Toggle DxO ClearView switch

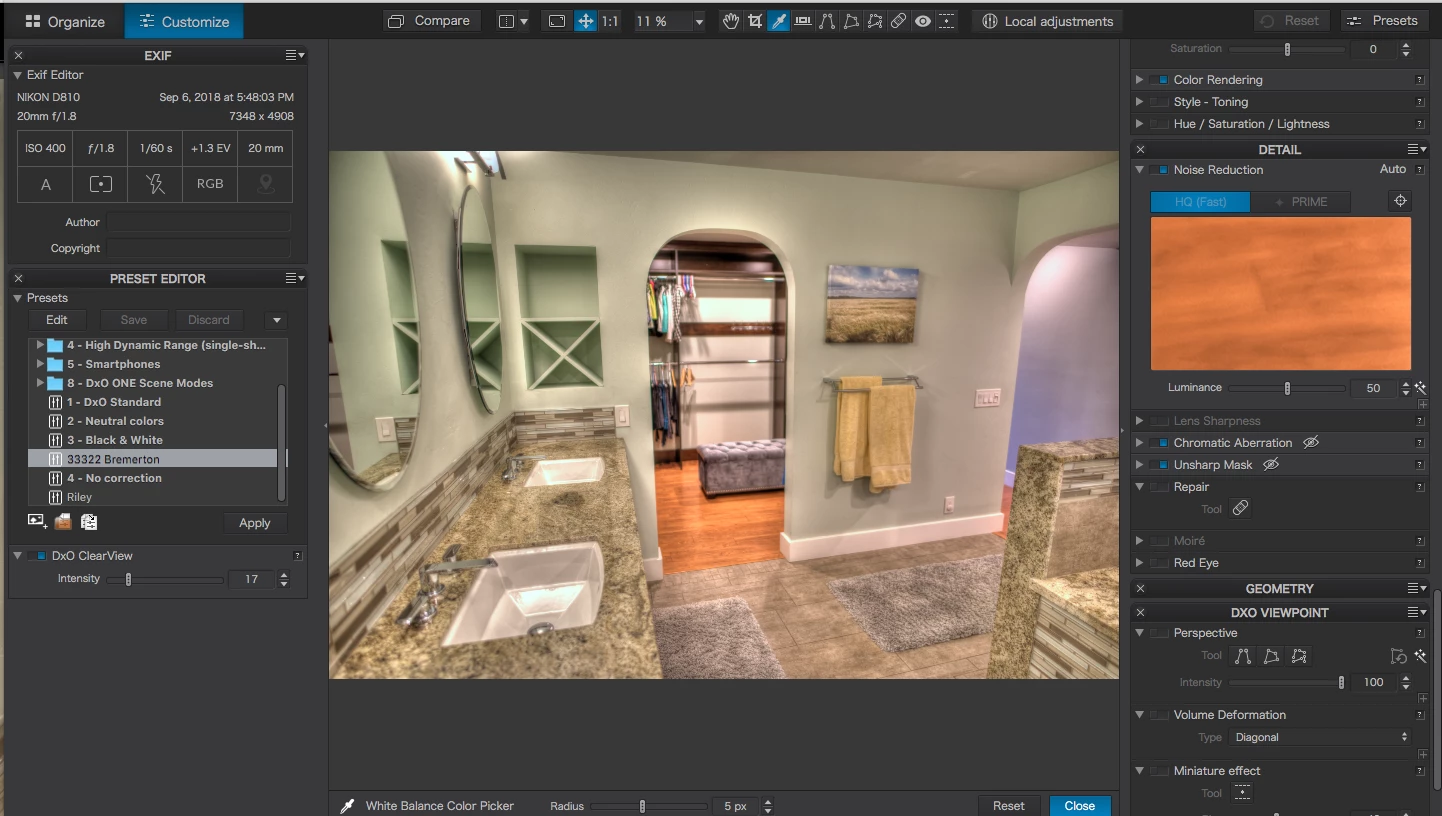[x=37, y=556]
